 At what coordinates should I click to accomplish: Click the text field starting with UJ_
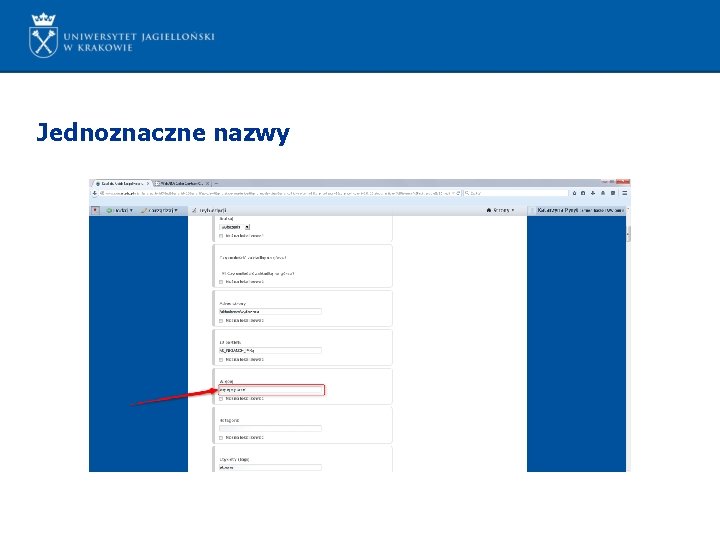tap(270, 350)
